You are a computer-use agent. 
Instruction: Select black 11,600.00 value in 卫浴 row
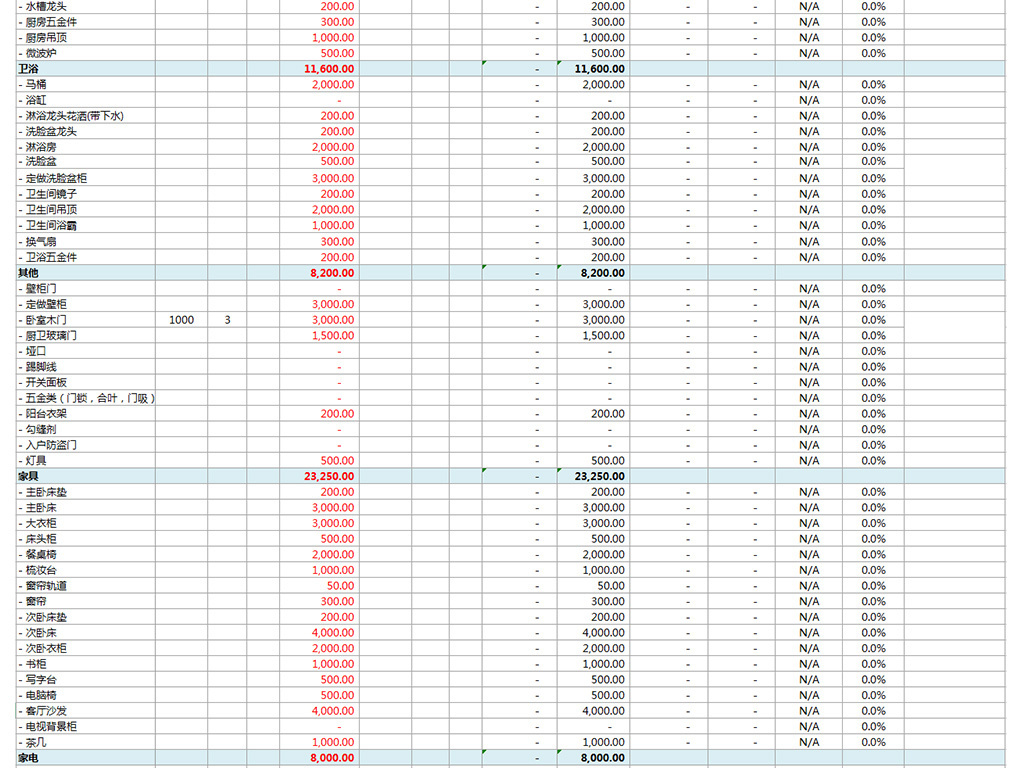(x=600, y=69)
